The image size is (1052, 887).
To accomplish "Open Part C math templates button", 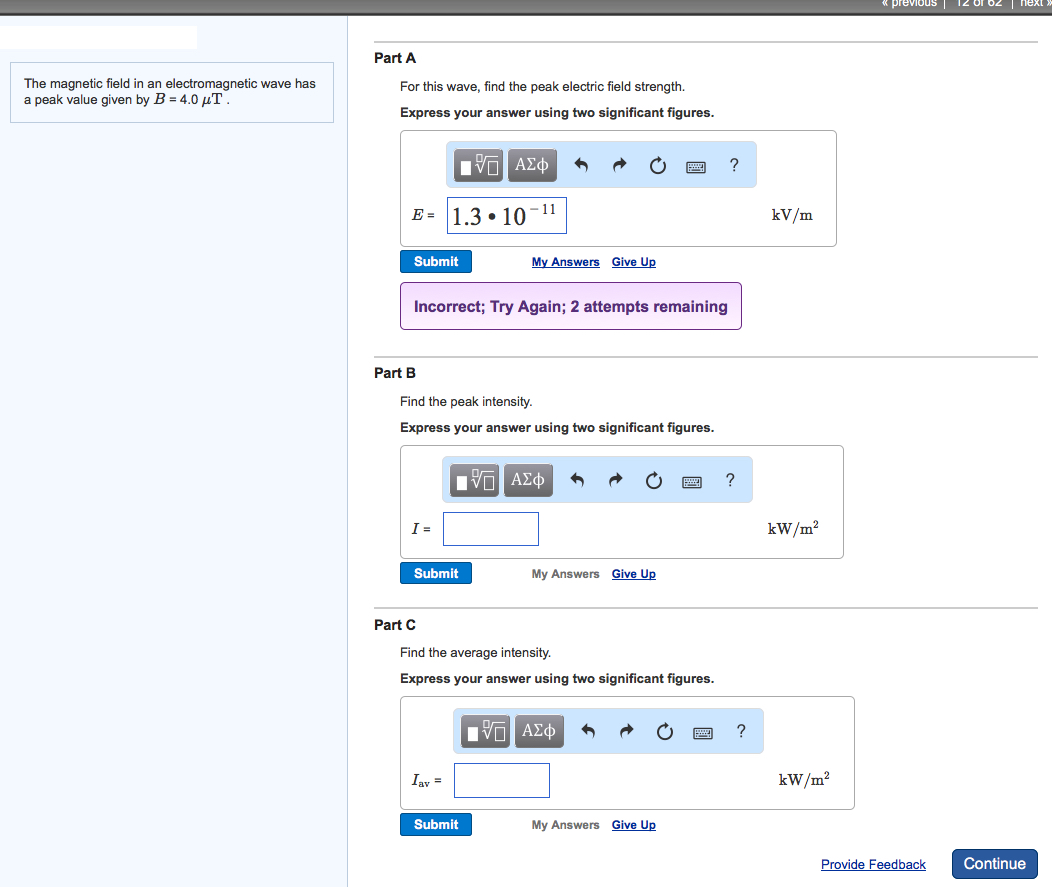I will click(485, 731).
